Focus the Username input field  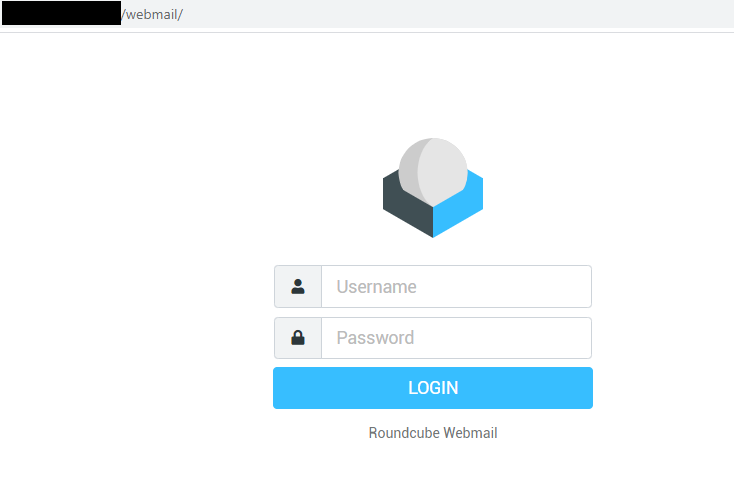(x=456, y=287)
